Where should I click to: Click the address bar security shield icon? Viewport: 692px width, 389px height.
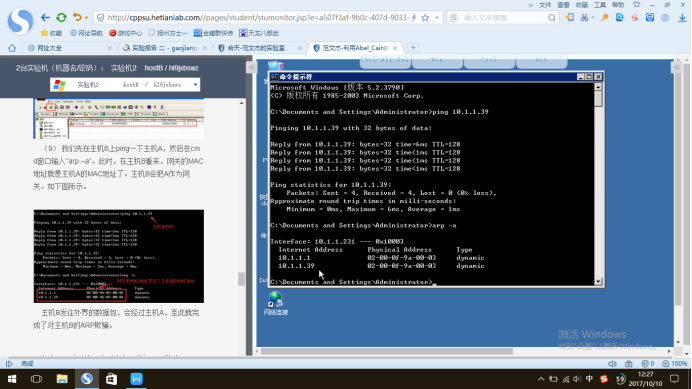point(101,18)
